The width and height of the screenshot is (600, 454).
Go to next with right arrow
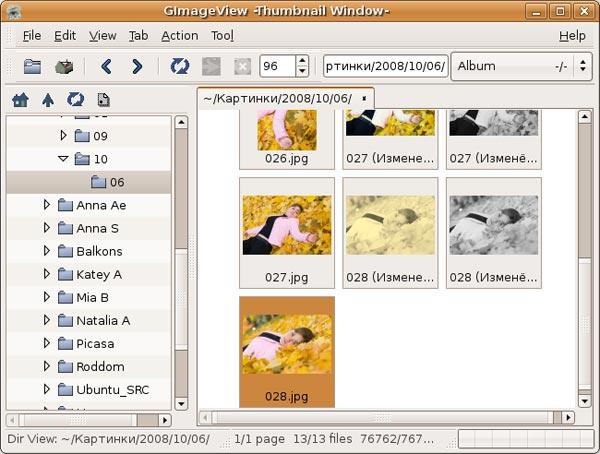point(137,67)
